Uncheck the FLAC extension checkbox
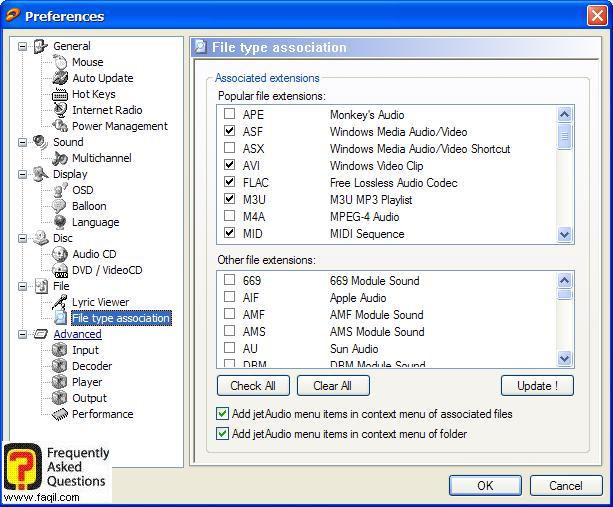This screenshot has height=507, width=613. 230,183
